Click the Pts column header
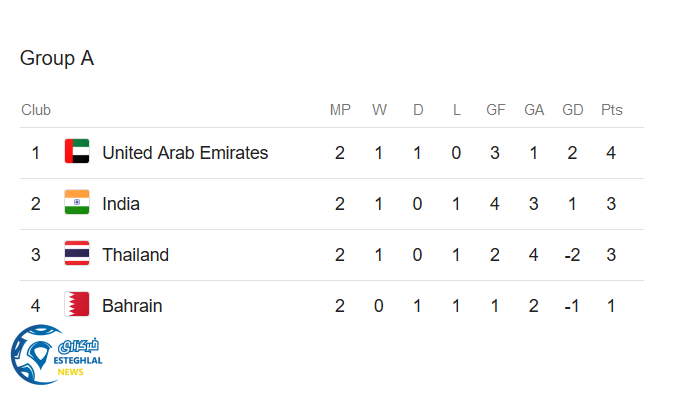 611,110
